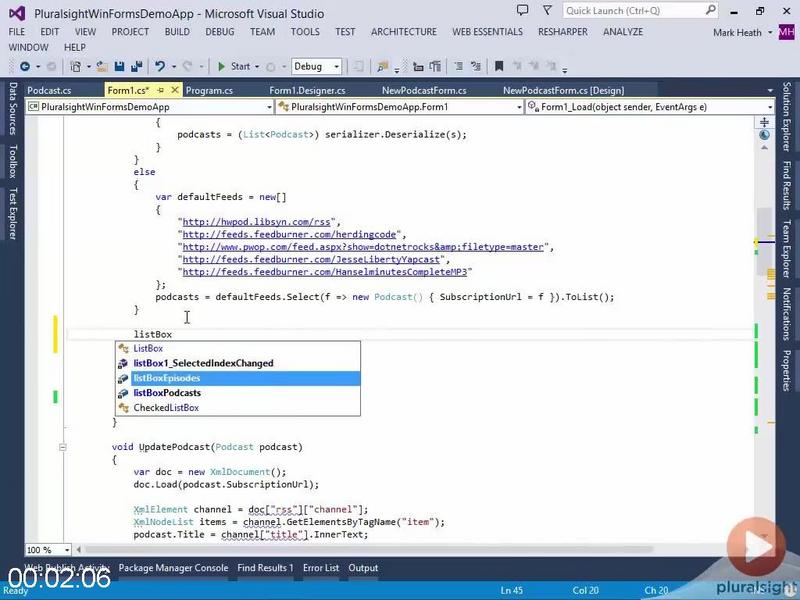Close the Form1.cs tab with its X
Viewport: 800px width, 600px height.
[174, 90]
